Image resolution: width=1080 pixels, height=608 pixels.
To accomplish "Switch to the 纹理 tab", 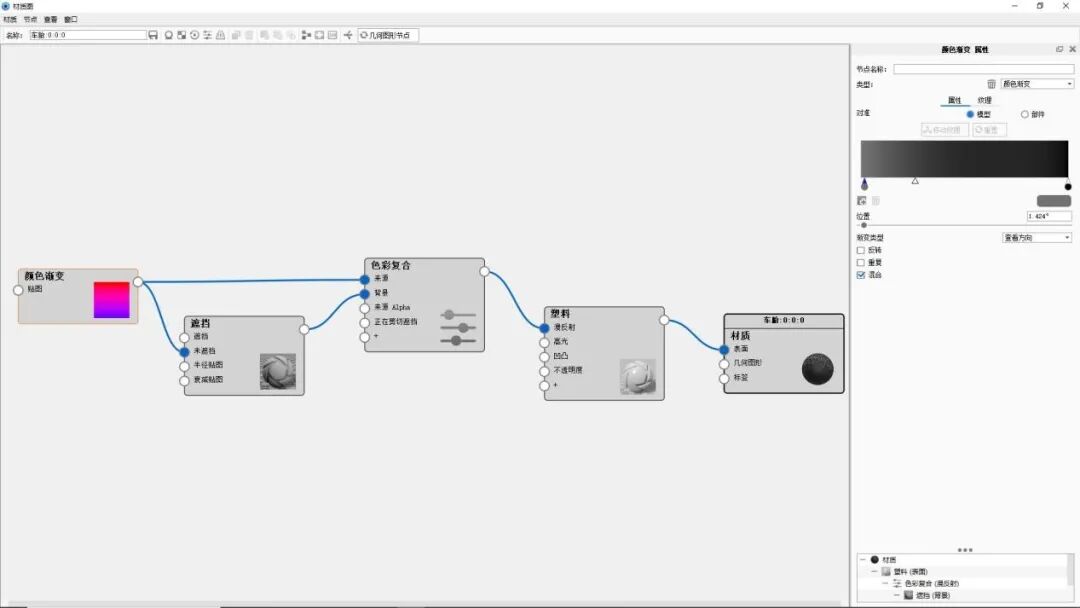I will click(x=984, y=99).
